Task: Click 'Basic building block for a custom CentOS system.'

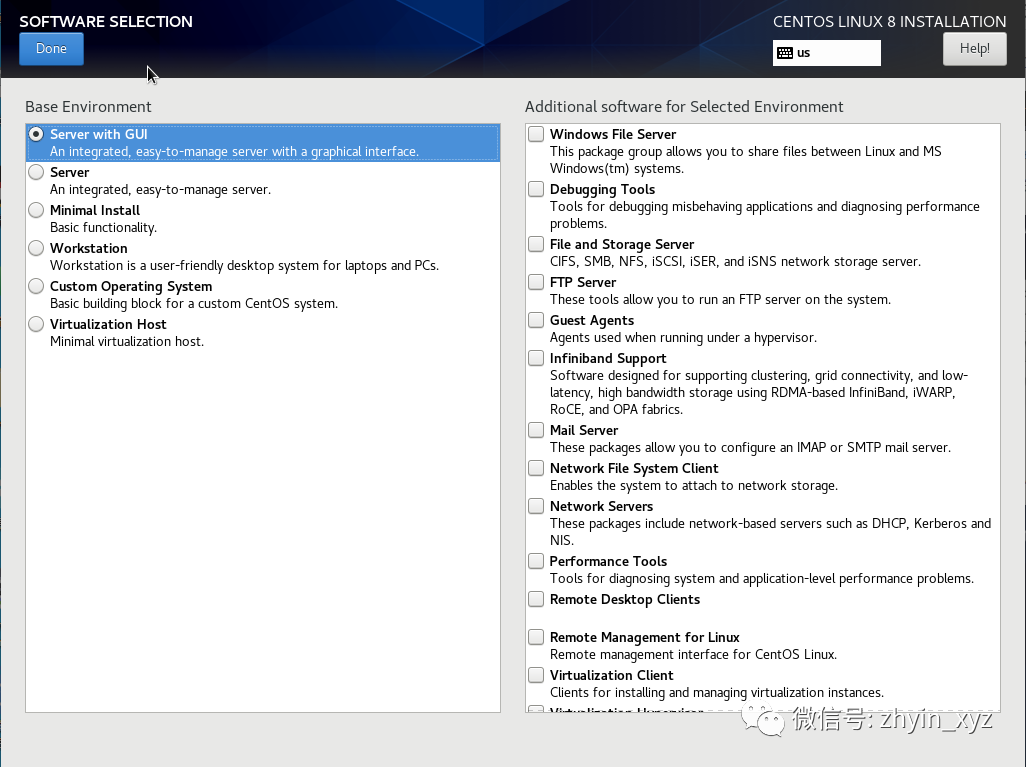Action: click(194, 304)
